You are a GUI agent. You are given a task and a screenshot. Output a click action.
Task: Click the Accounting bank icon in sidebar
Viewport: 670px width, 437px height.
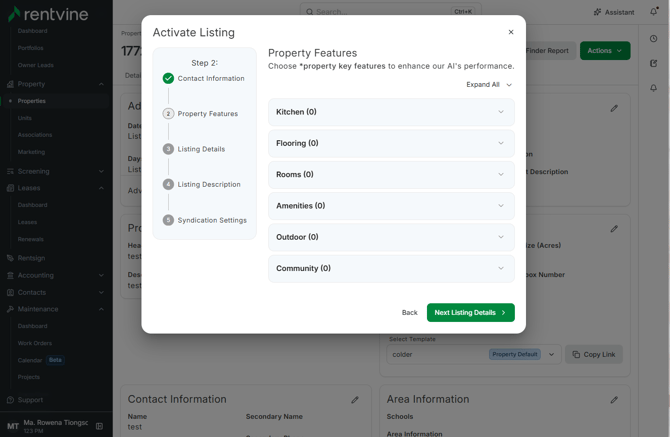click(x=10, y=276)
